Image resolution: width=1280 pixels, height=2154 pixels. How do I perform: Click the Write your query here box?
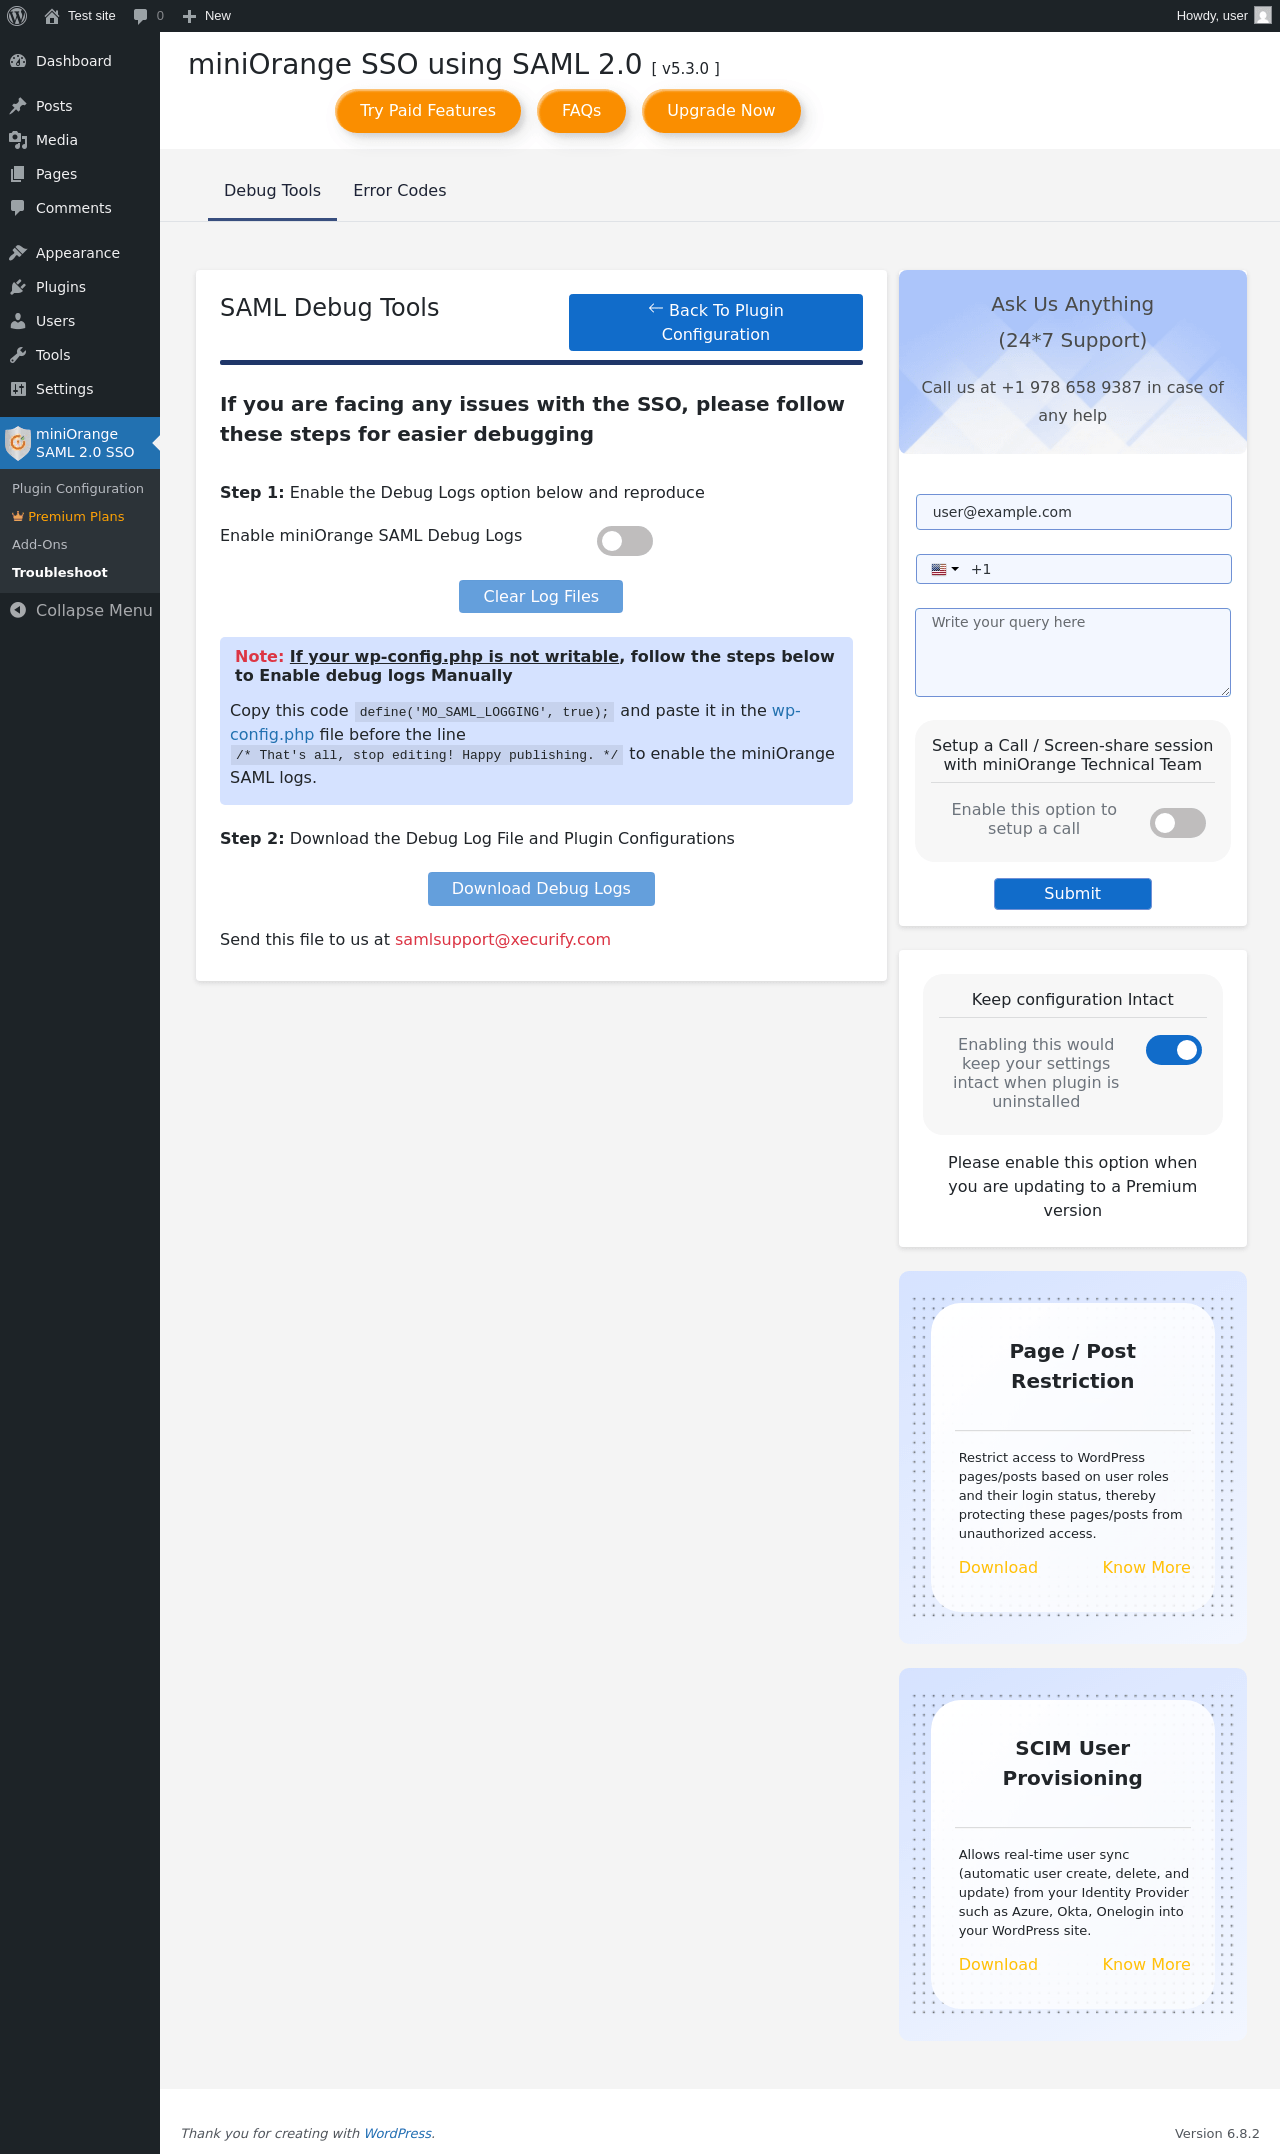point(1073,652)
